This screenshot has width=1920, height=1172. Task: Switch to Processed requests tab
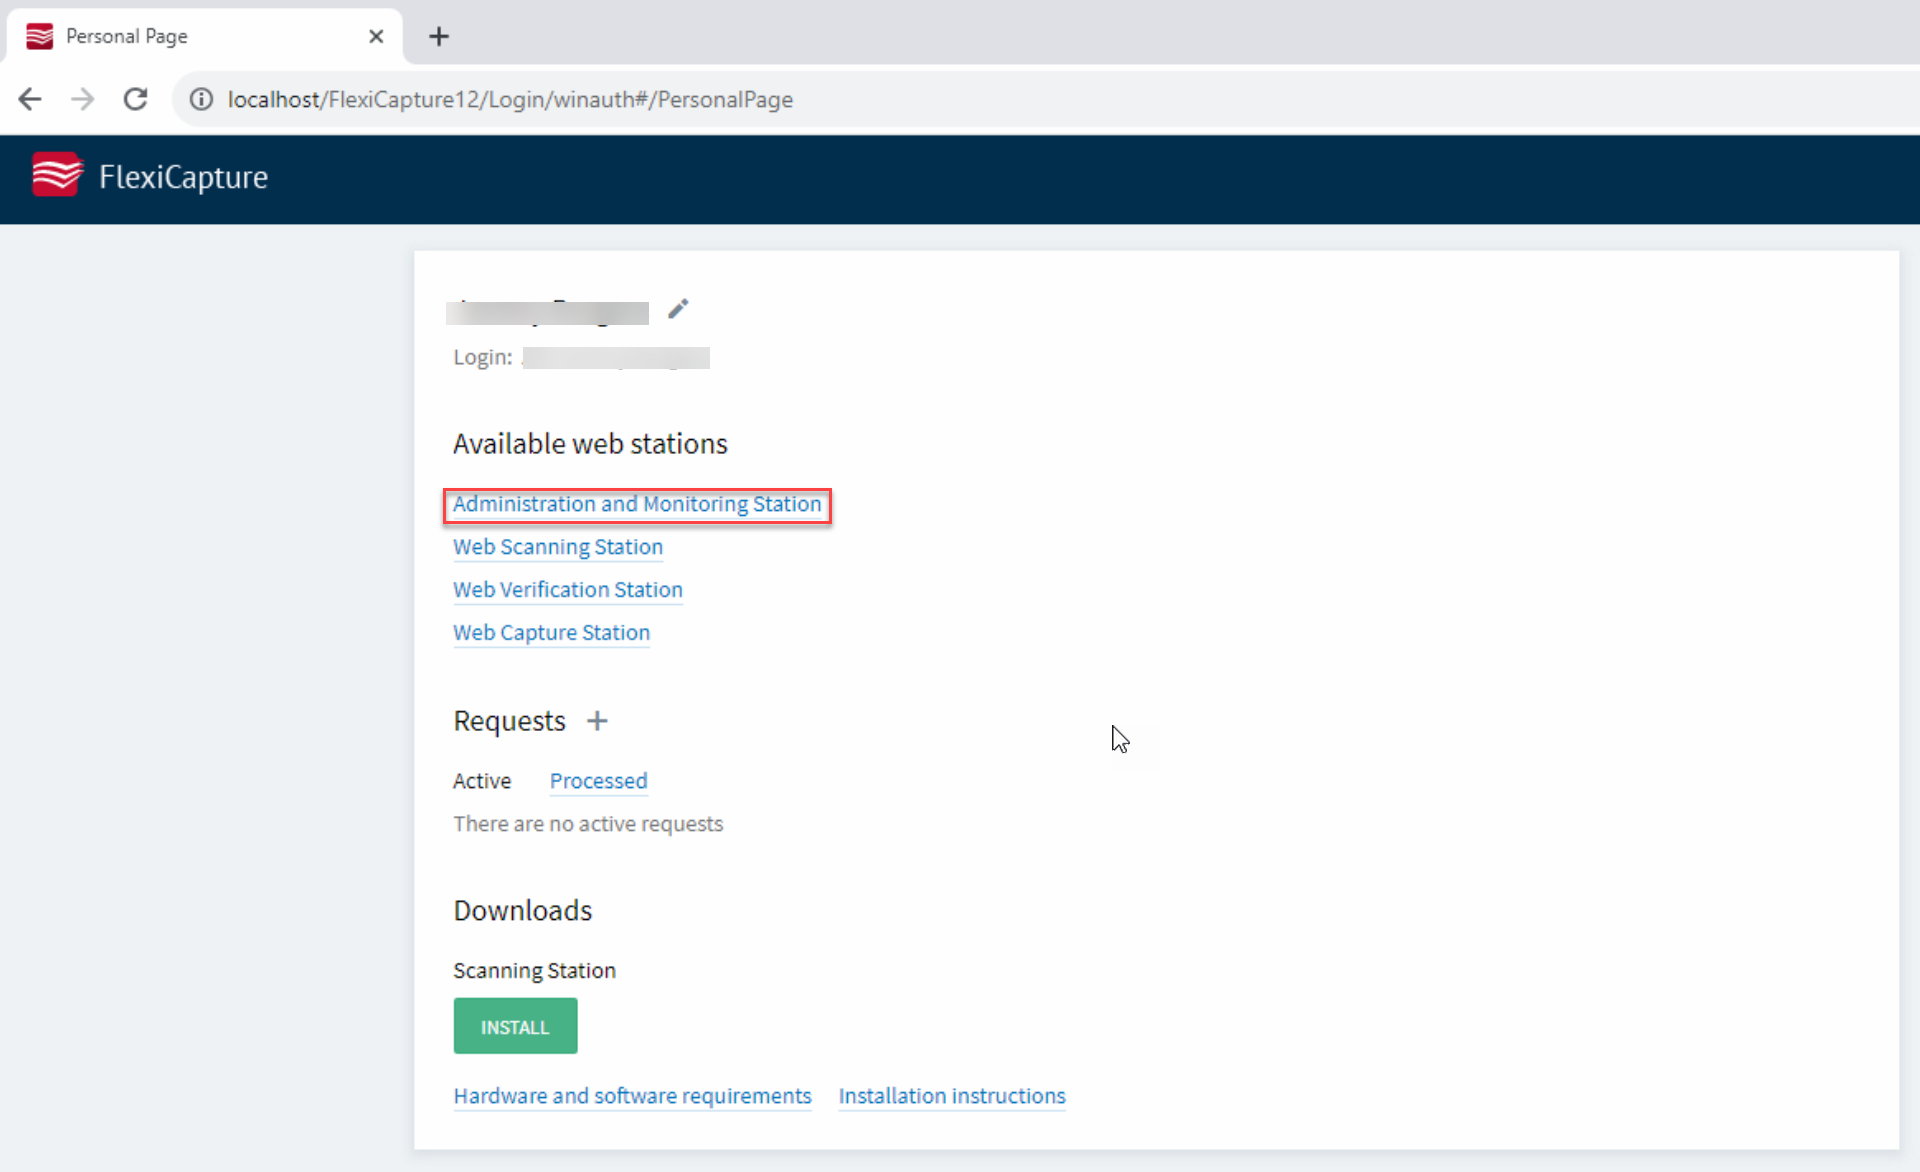[598, 781]
